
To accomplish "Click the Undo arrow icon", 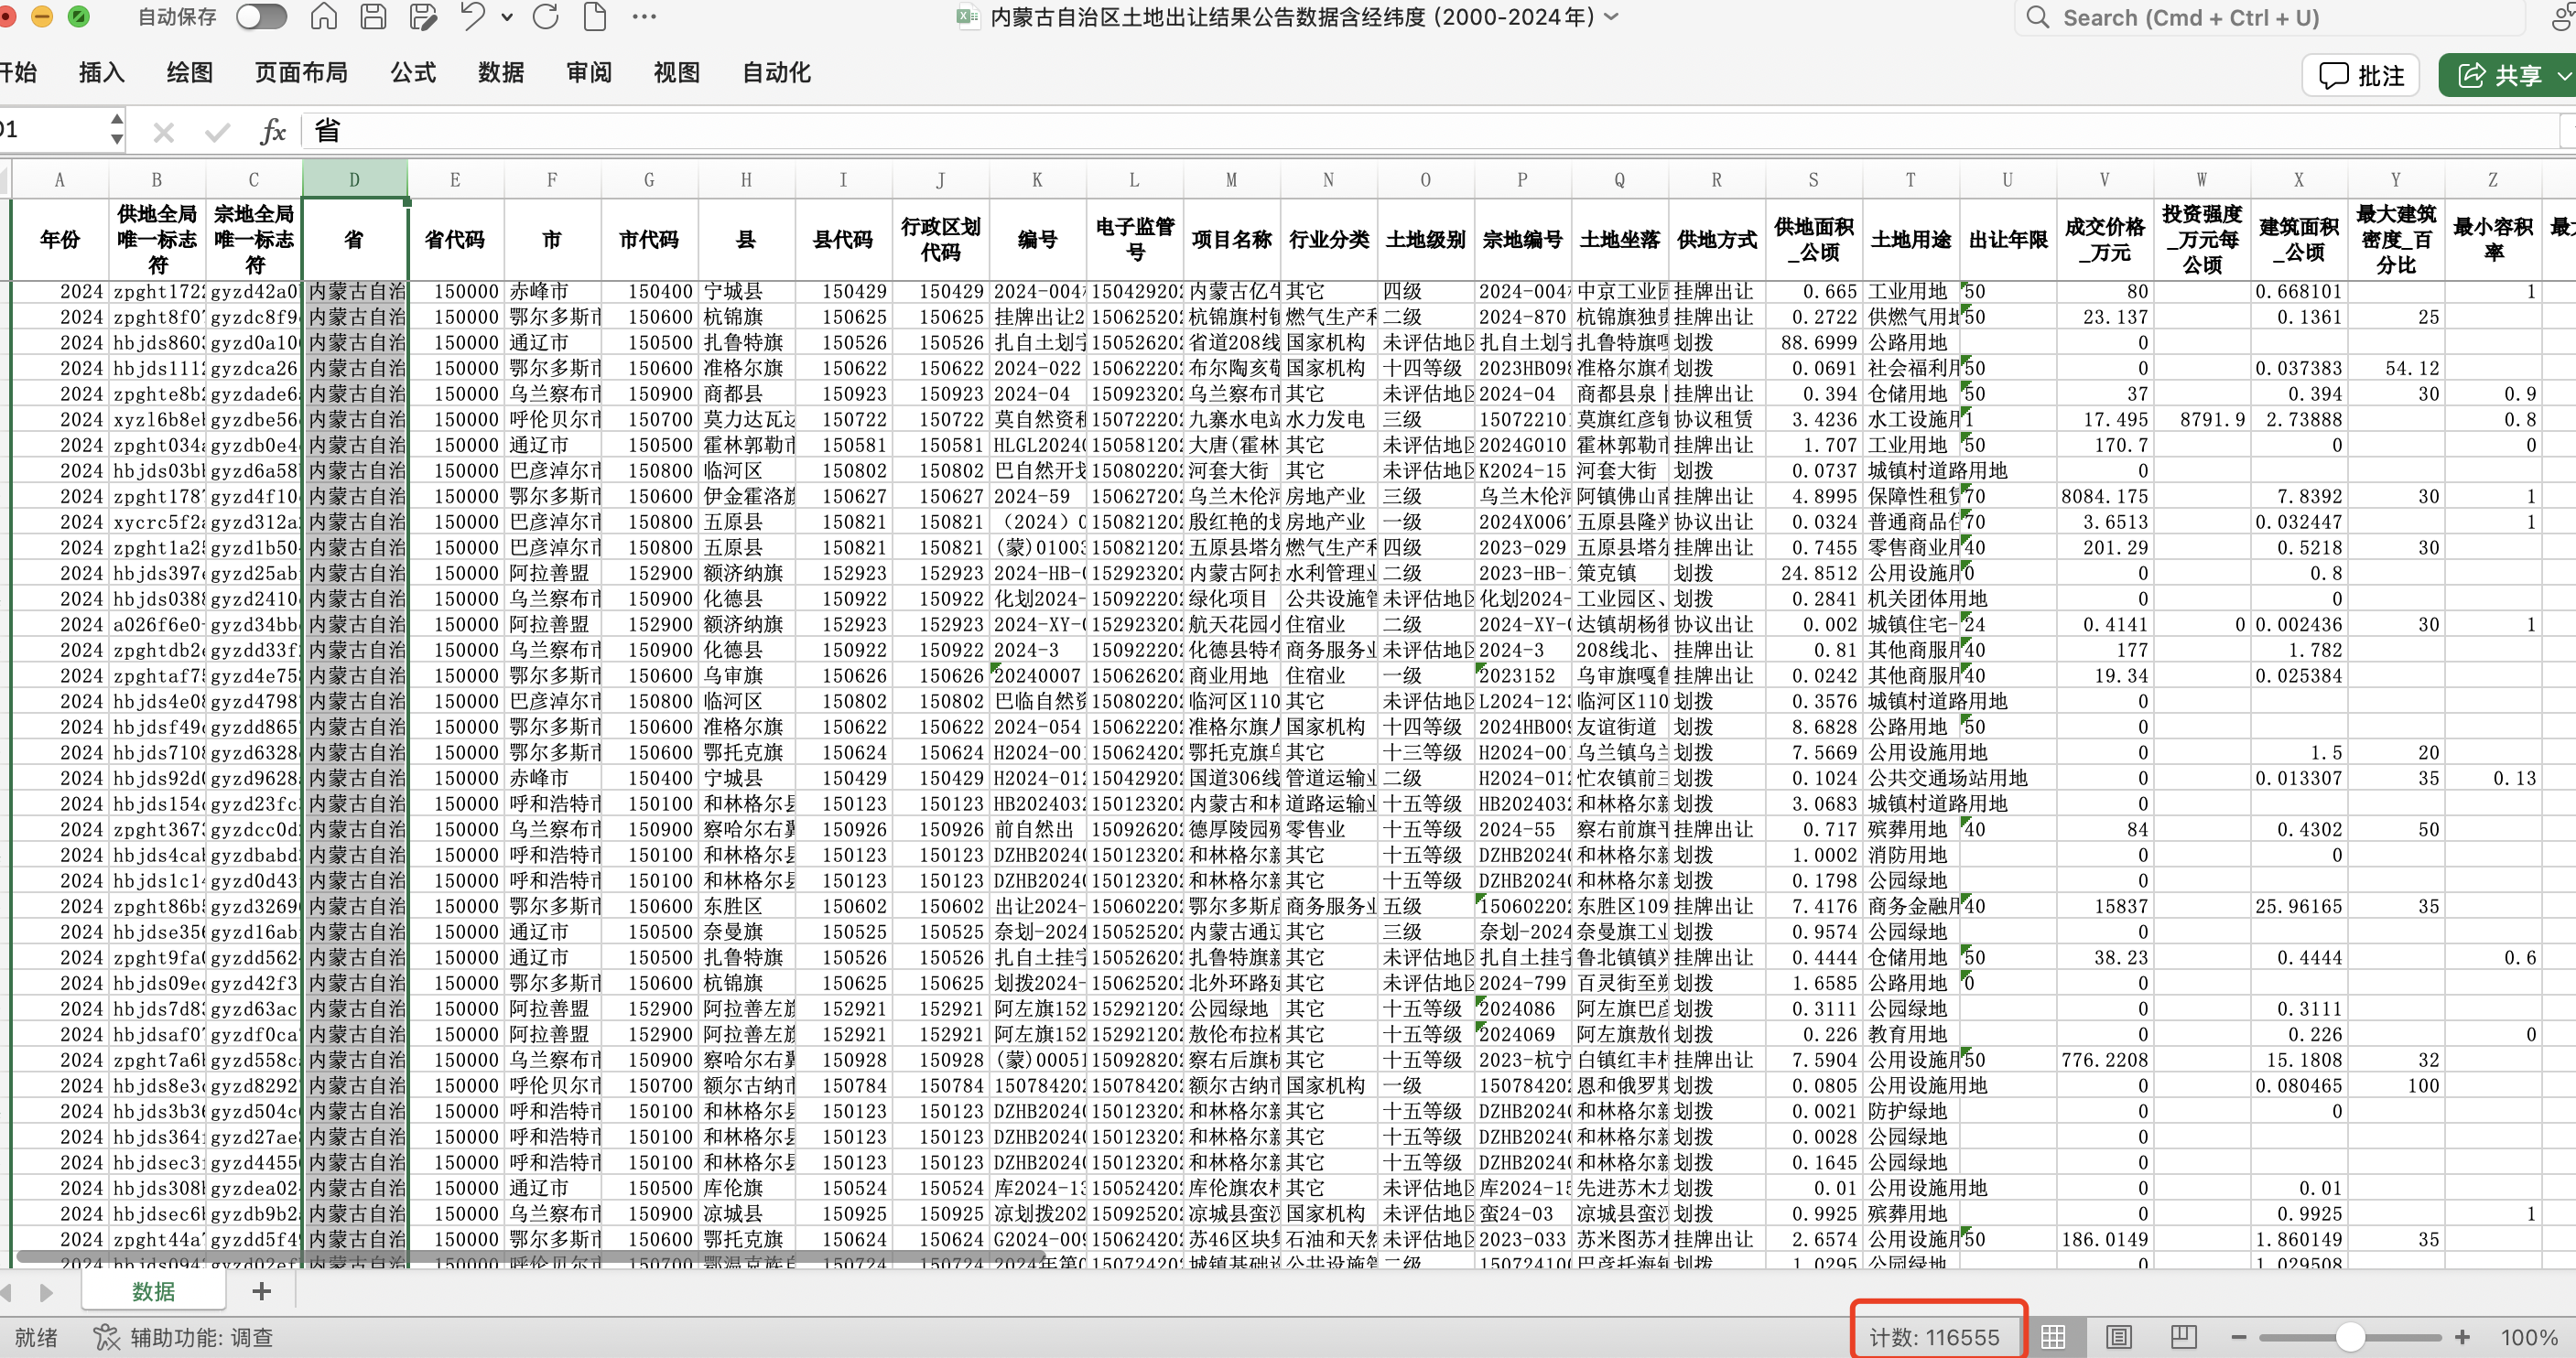I will click(x=473, y=17).
